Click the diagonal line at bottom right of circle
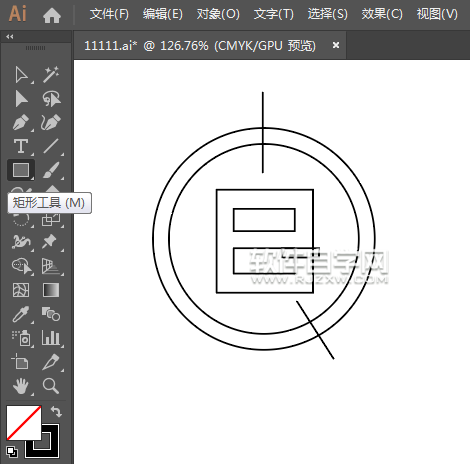 [315, 330]
